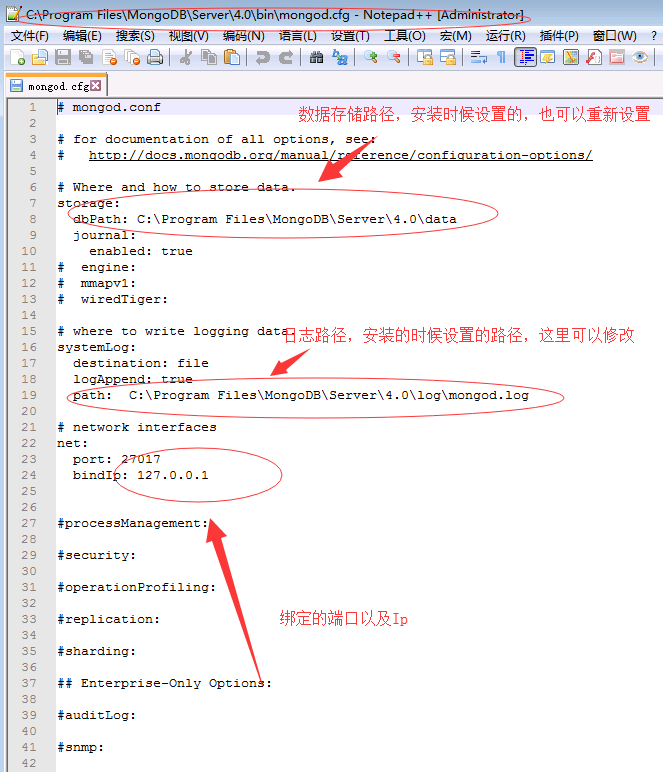Place cursor on the 'storage:' line
663x772 pixels.
89,203
